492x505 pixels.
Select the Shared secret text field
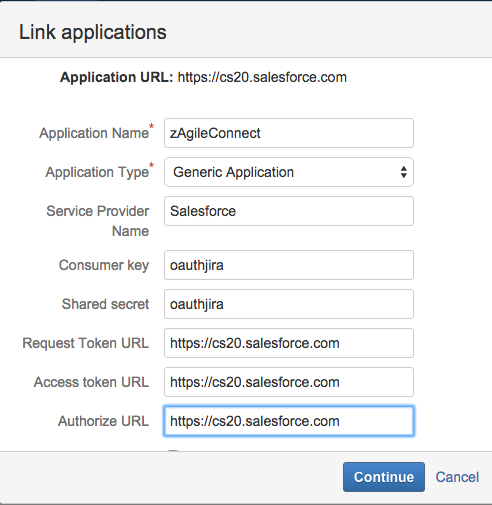289,304
